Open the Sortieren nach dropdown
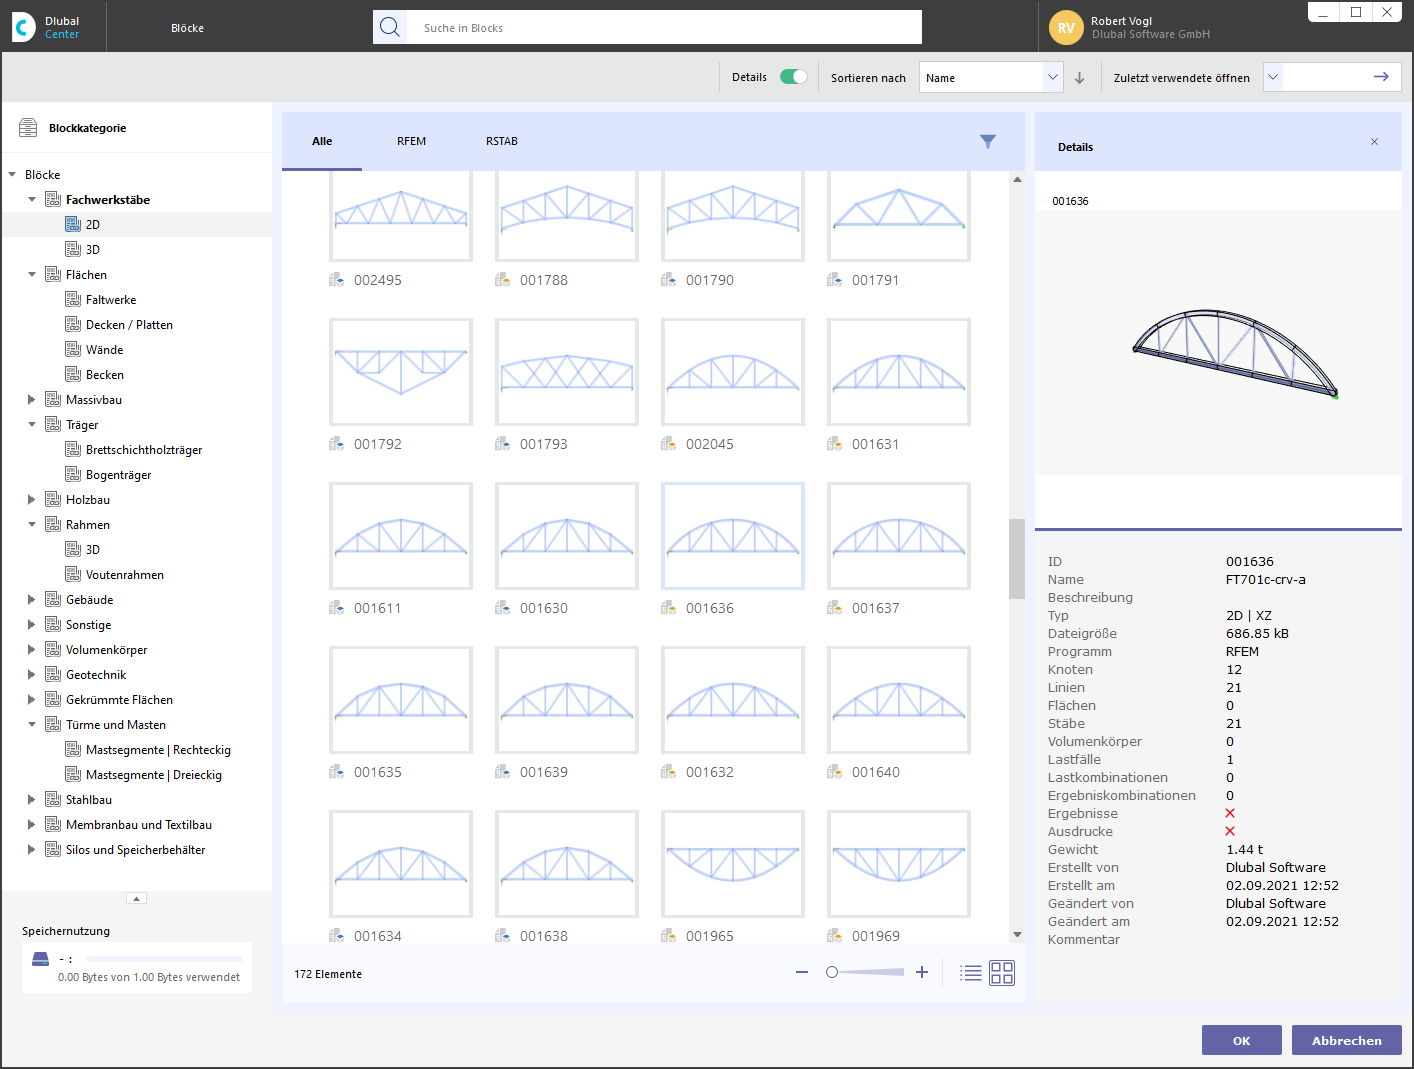The width and height of the screenshot is (1414, 1069). [990, 78]
